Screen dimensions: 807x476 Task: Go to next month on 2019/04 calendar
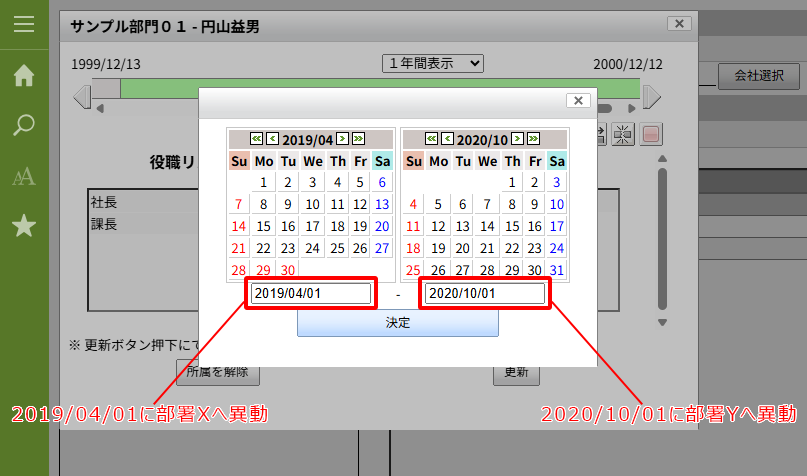tap(343, 139)
